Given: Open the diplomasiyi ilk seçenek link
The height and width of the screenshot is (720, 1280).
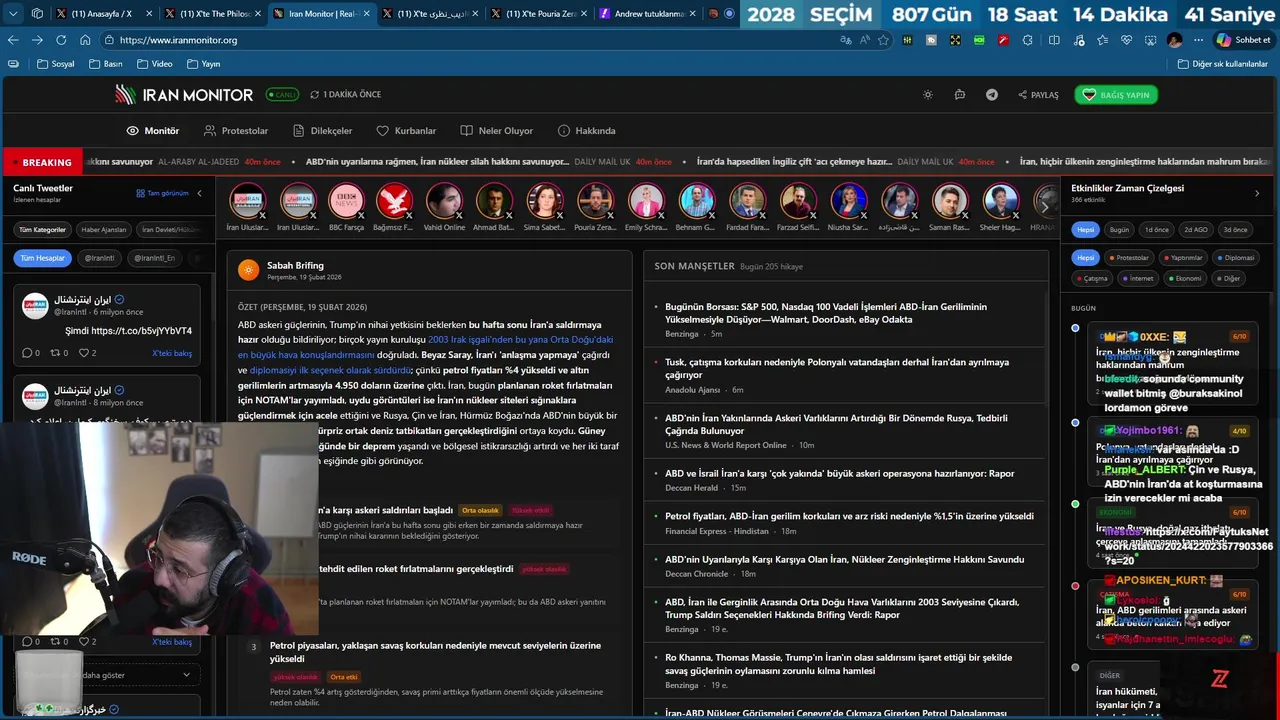Looking at the screenshot, I should tap(330, 370).
